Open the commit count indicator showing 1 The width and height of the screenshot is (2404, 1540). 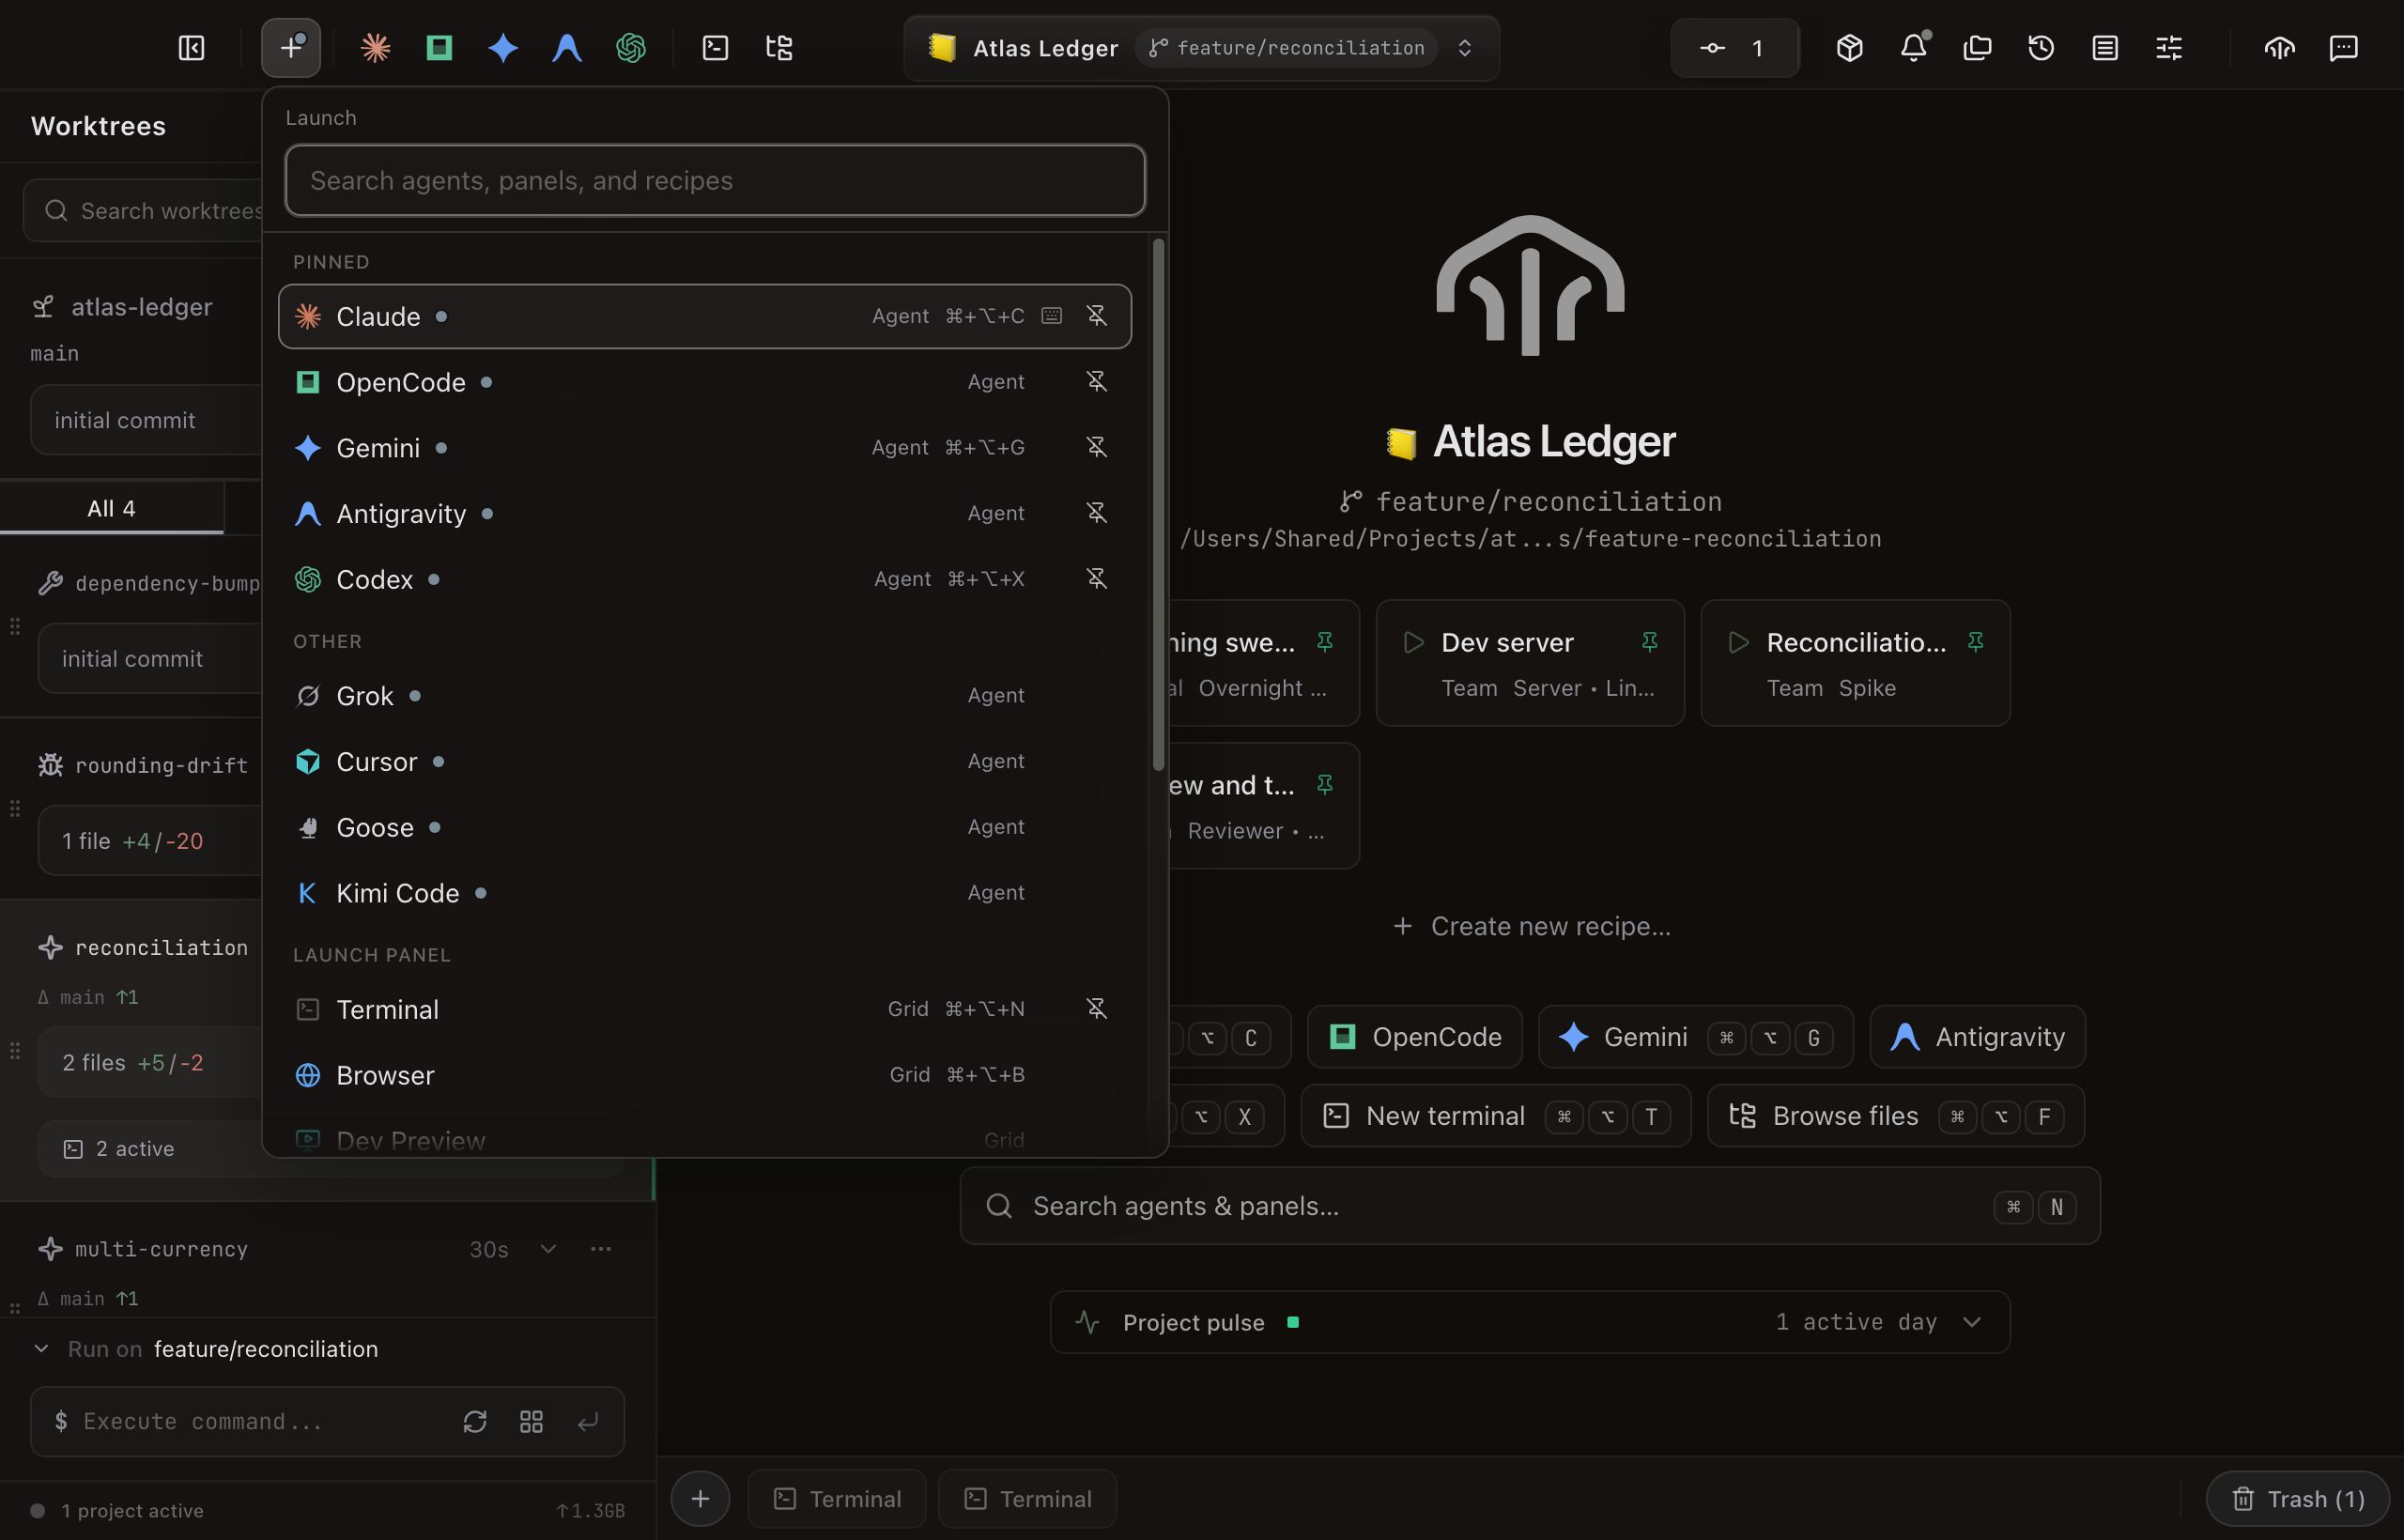coord(1735,48)
